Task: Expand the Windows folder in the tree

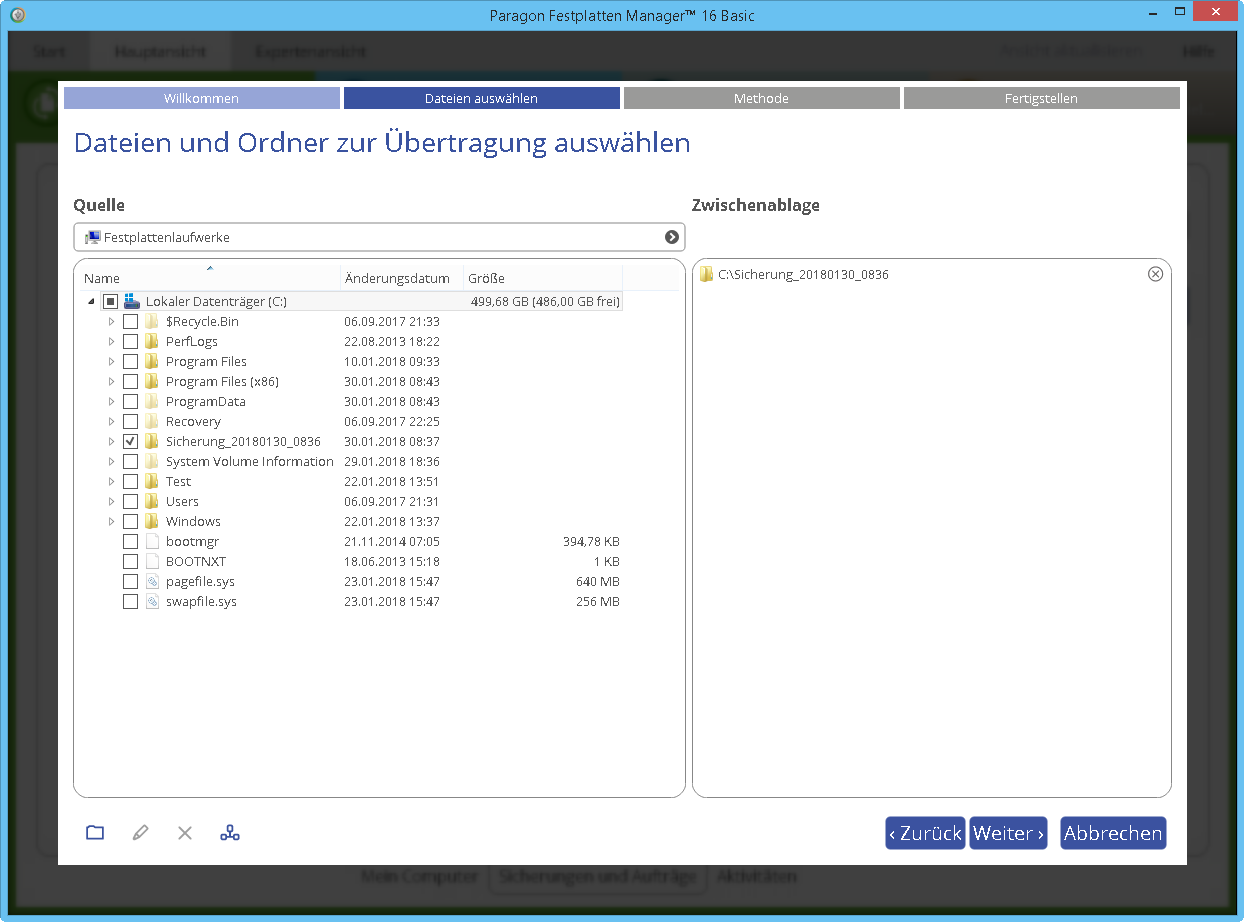Action: (111, 521)
